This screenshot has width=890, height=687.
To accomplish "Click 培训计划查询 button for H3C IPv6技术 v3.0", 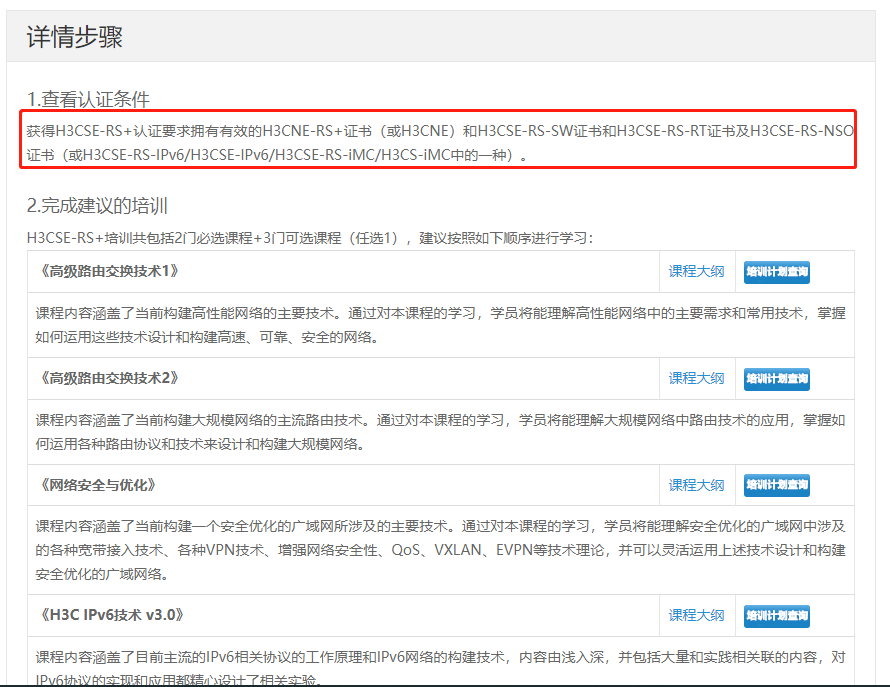I will tap(776, 615).
